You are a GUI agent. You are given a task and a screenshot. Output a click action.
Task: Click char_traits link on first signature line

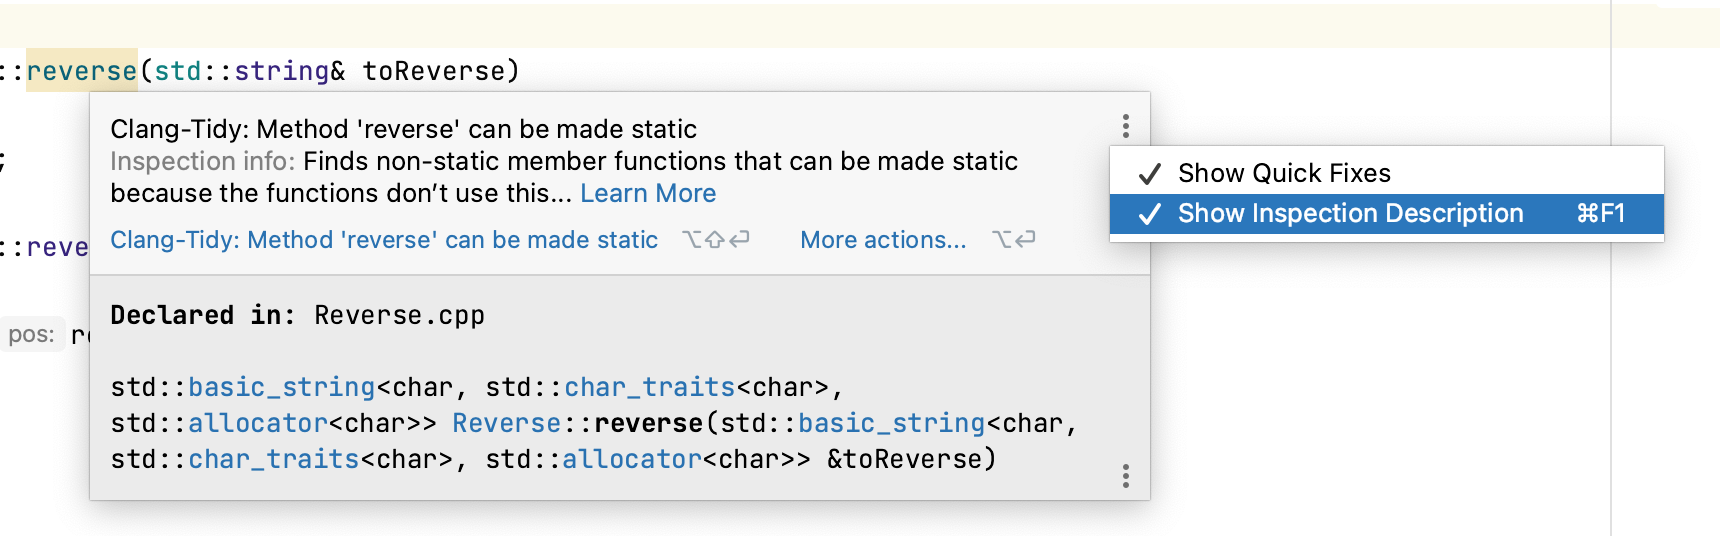[649, 387]
